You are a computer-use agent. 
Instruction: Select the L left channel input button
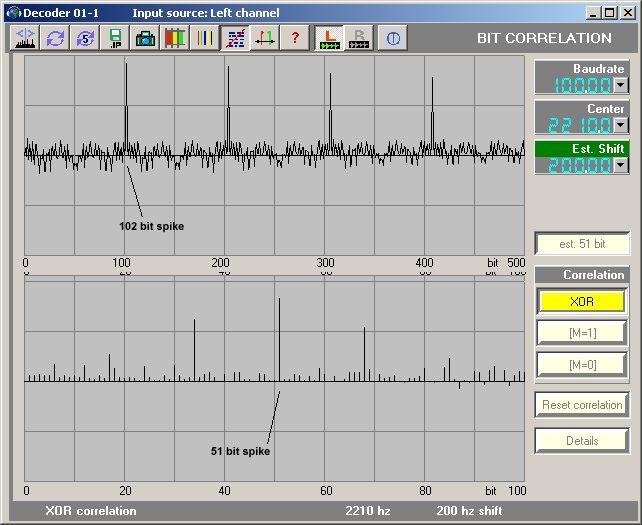pos(328,39)
